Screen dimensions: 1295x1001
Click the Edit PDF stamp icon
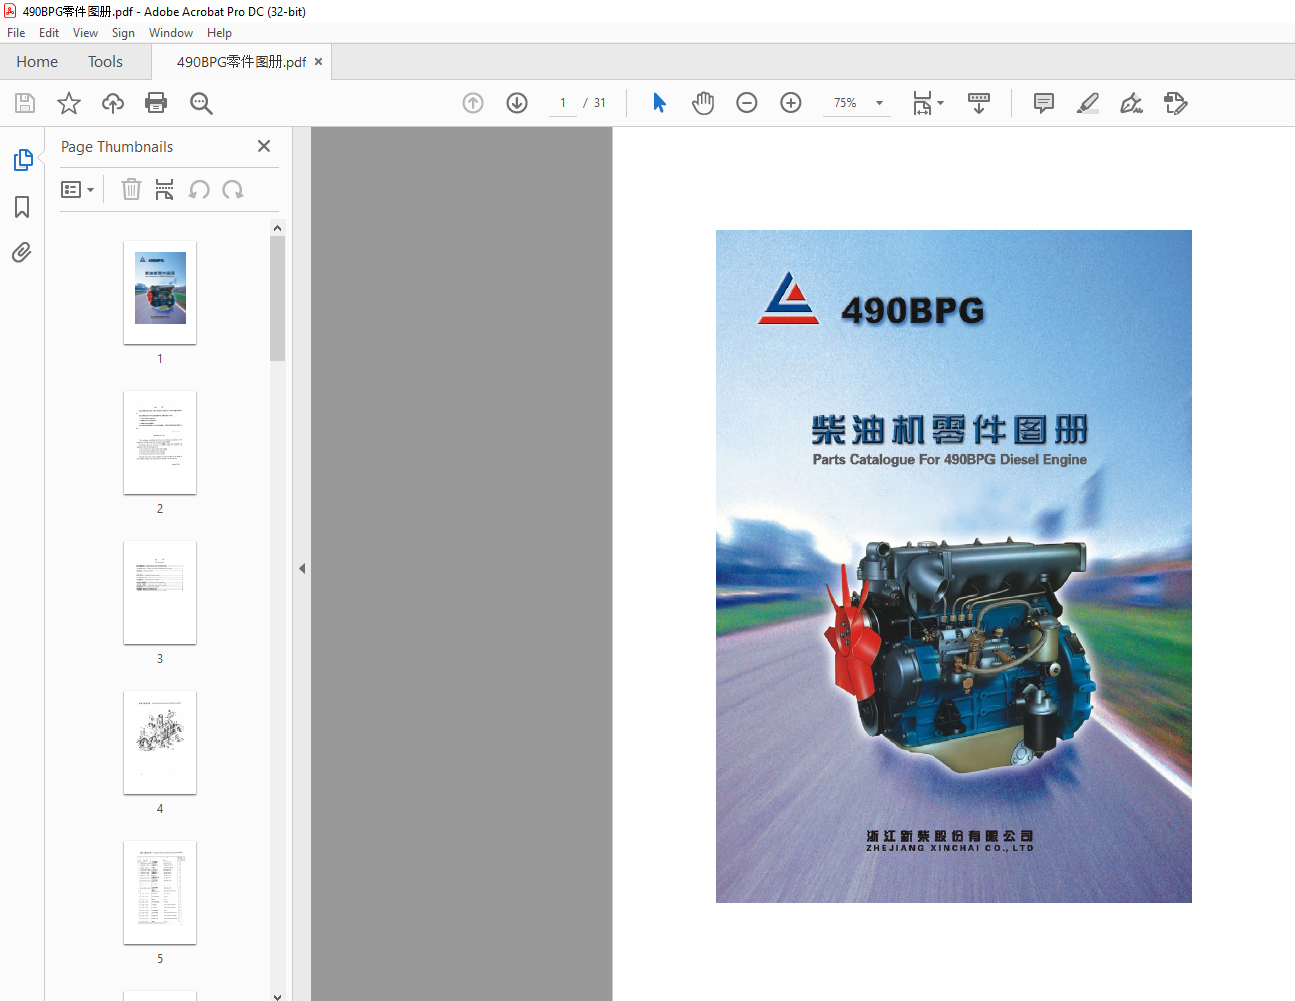tap(1176, 103)
